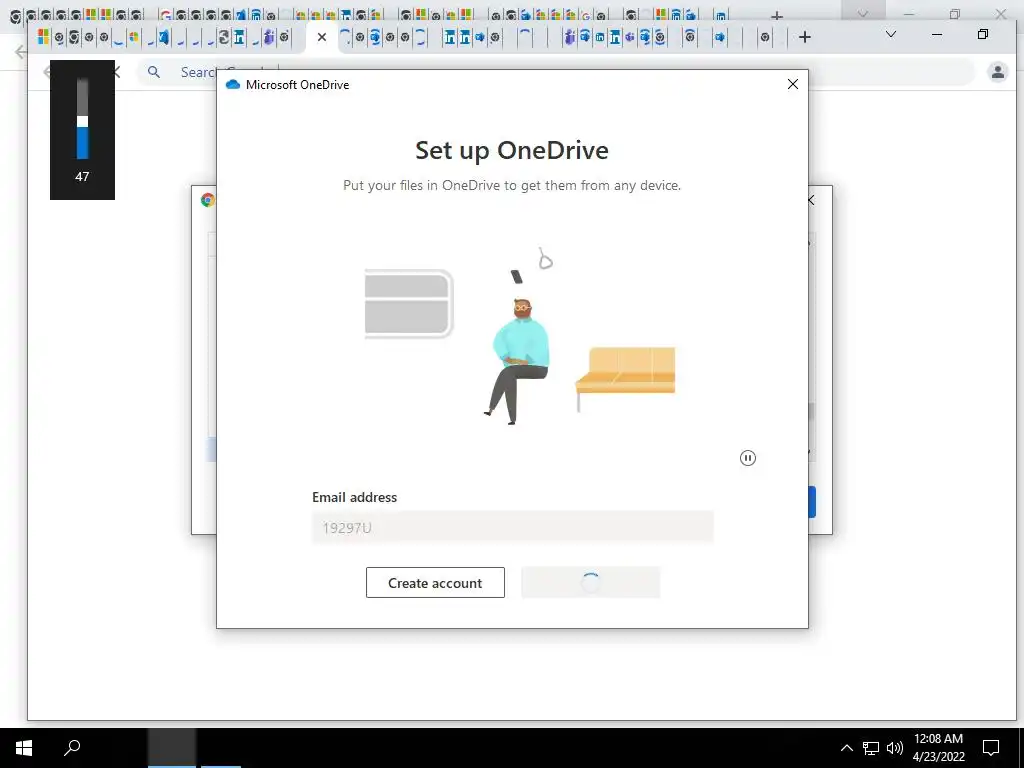Click the OneDrive cloud icon in dialog title
1024x768 pixels.
[232, 84]
